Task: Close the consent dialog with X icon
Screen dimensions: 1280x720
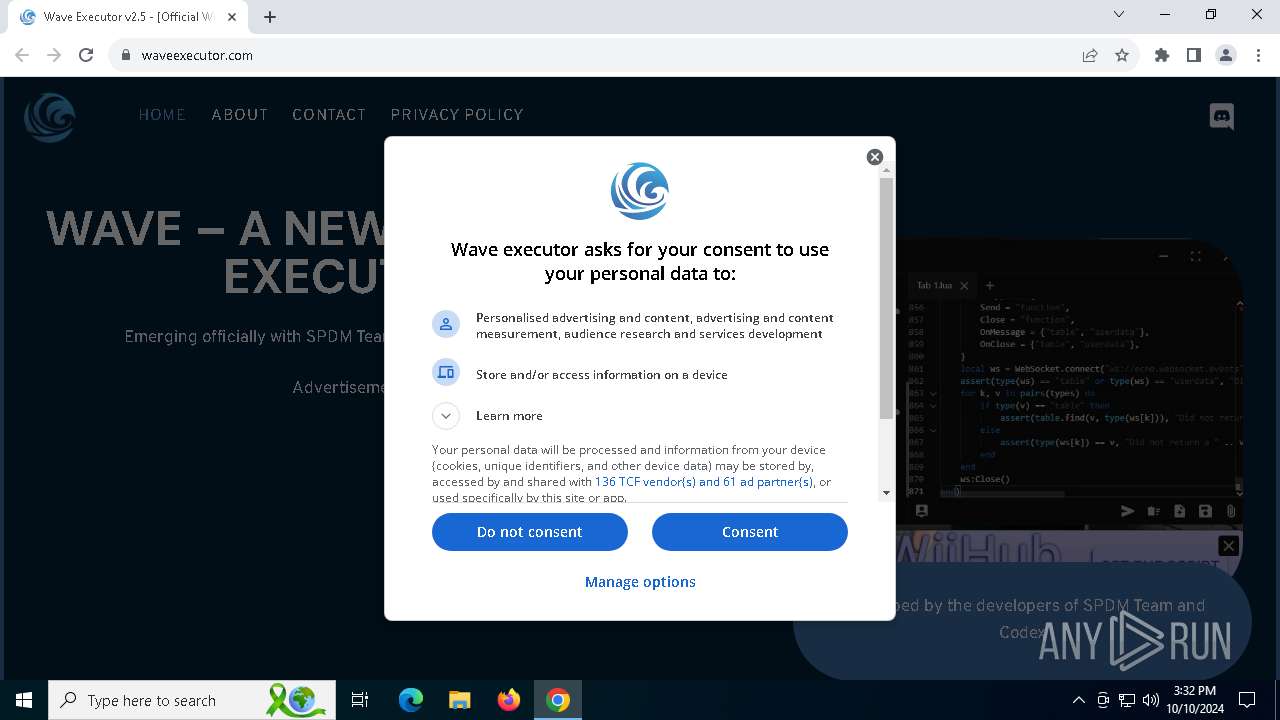Action: (x=875, y=157)
